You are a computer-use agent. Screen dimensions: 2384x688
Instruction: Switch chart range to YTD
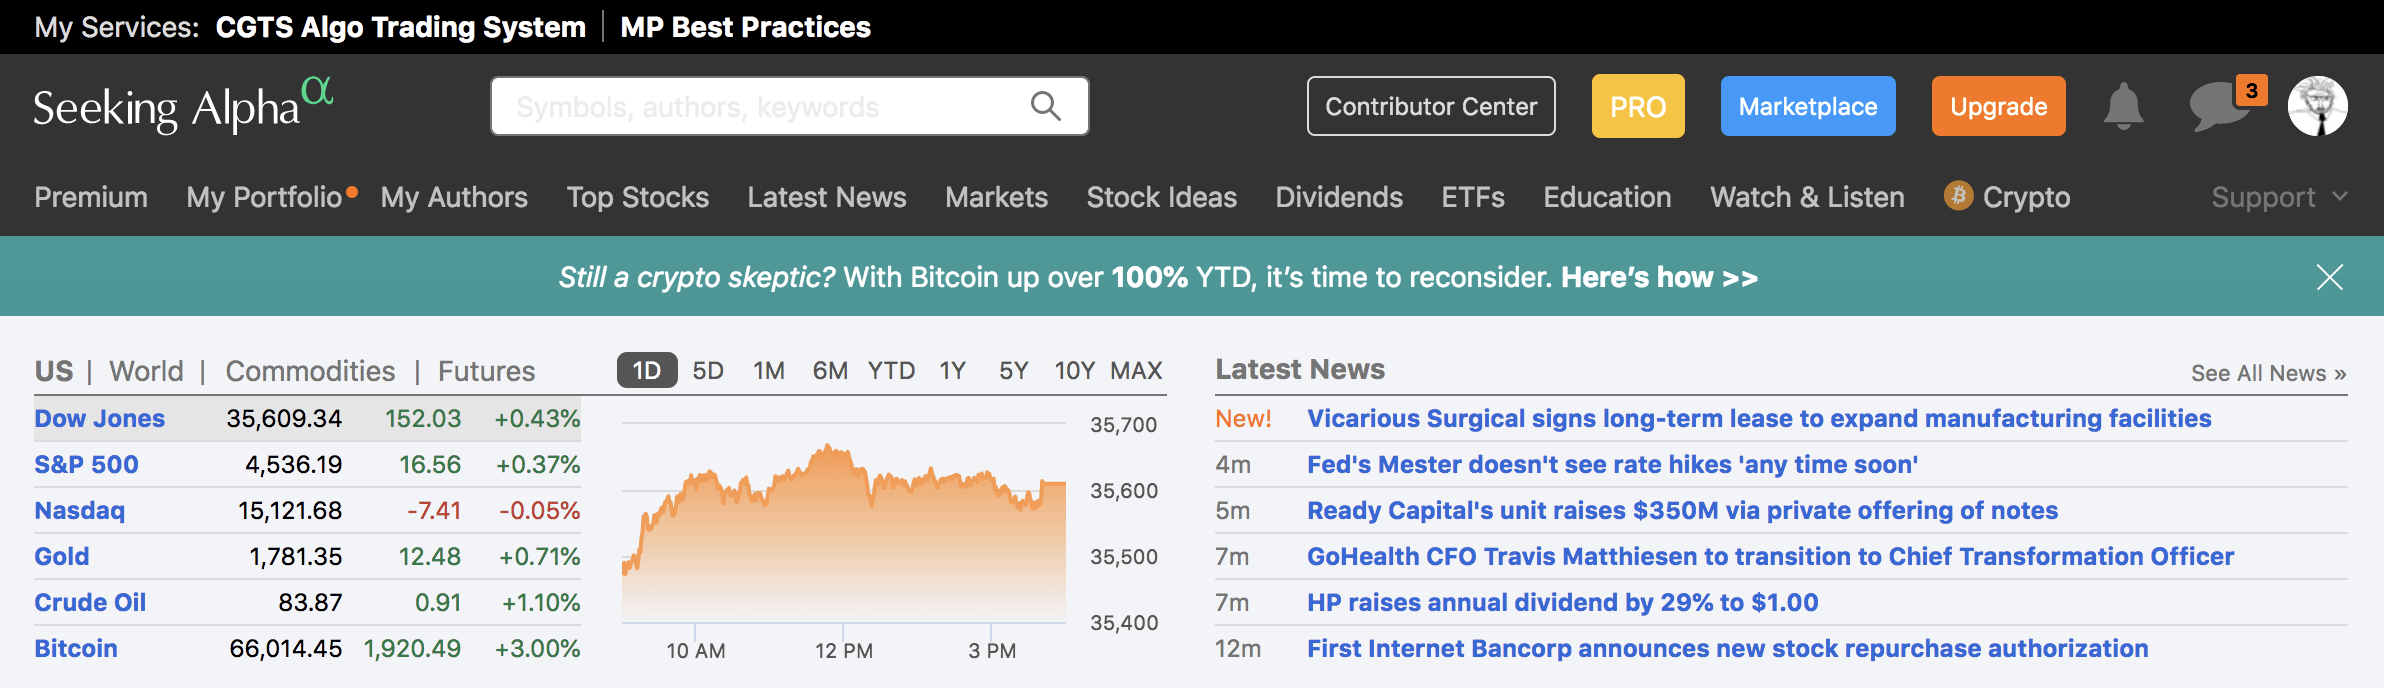click(x=891, y=371)
